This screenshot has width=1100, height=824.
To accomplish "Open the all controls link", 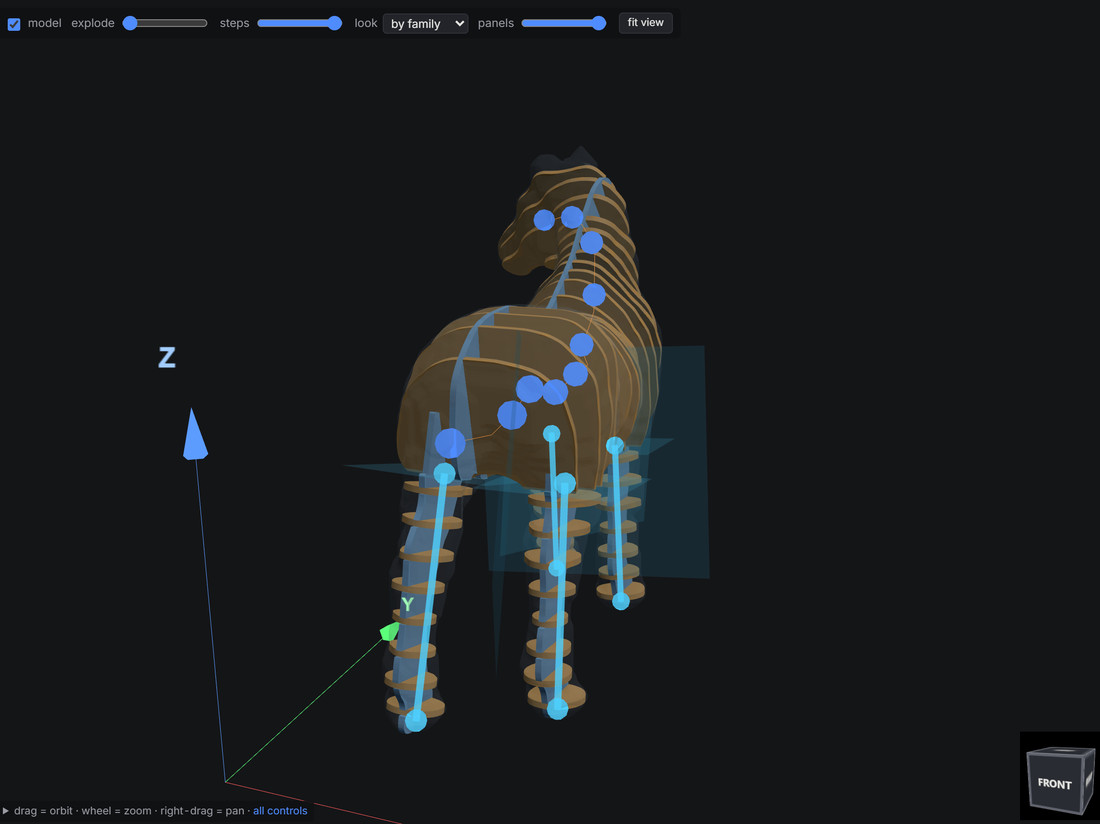I will pos(280,811).
